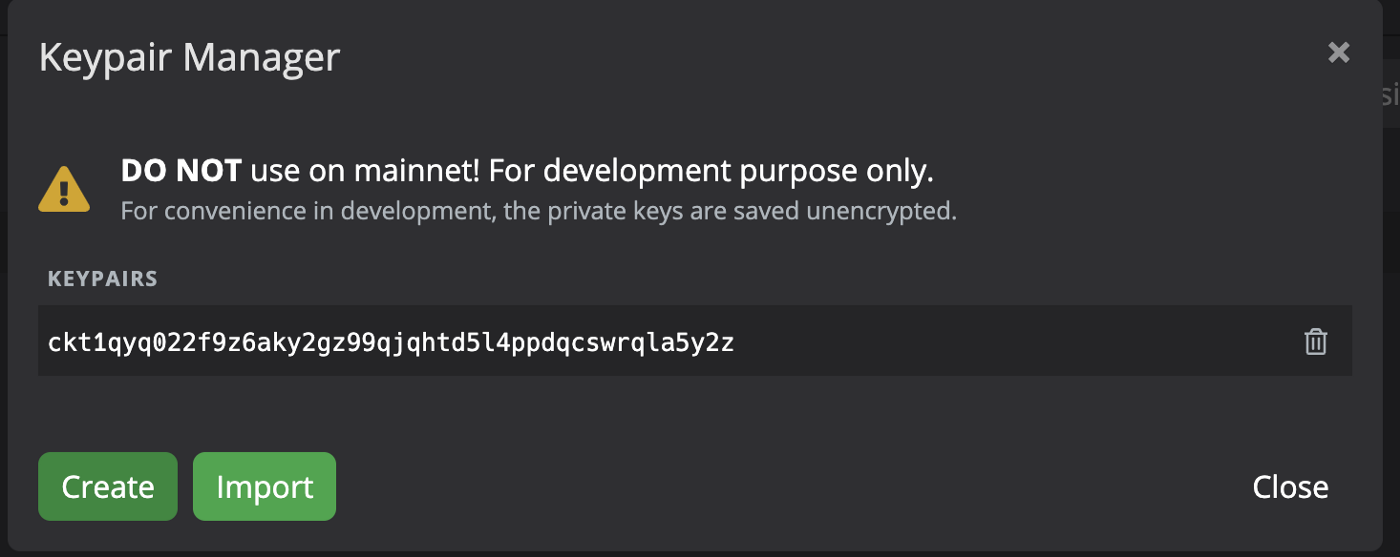This screenshot has width=1400, height=557.
Task: Click the ckt1 prefix of the address
Action: point(77,343)
